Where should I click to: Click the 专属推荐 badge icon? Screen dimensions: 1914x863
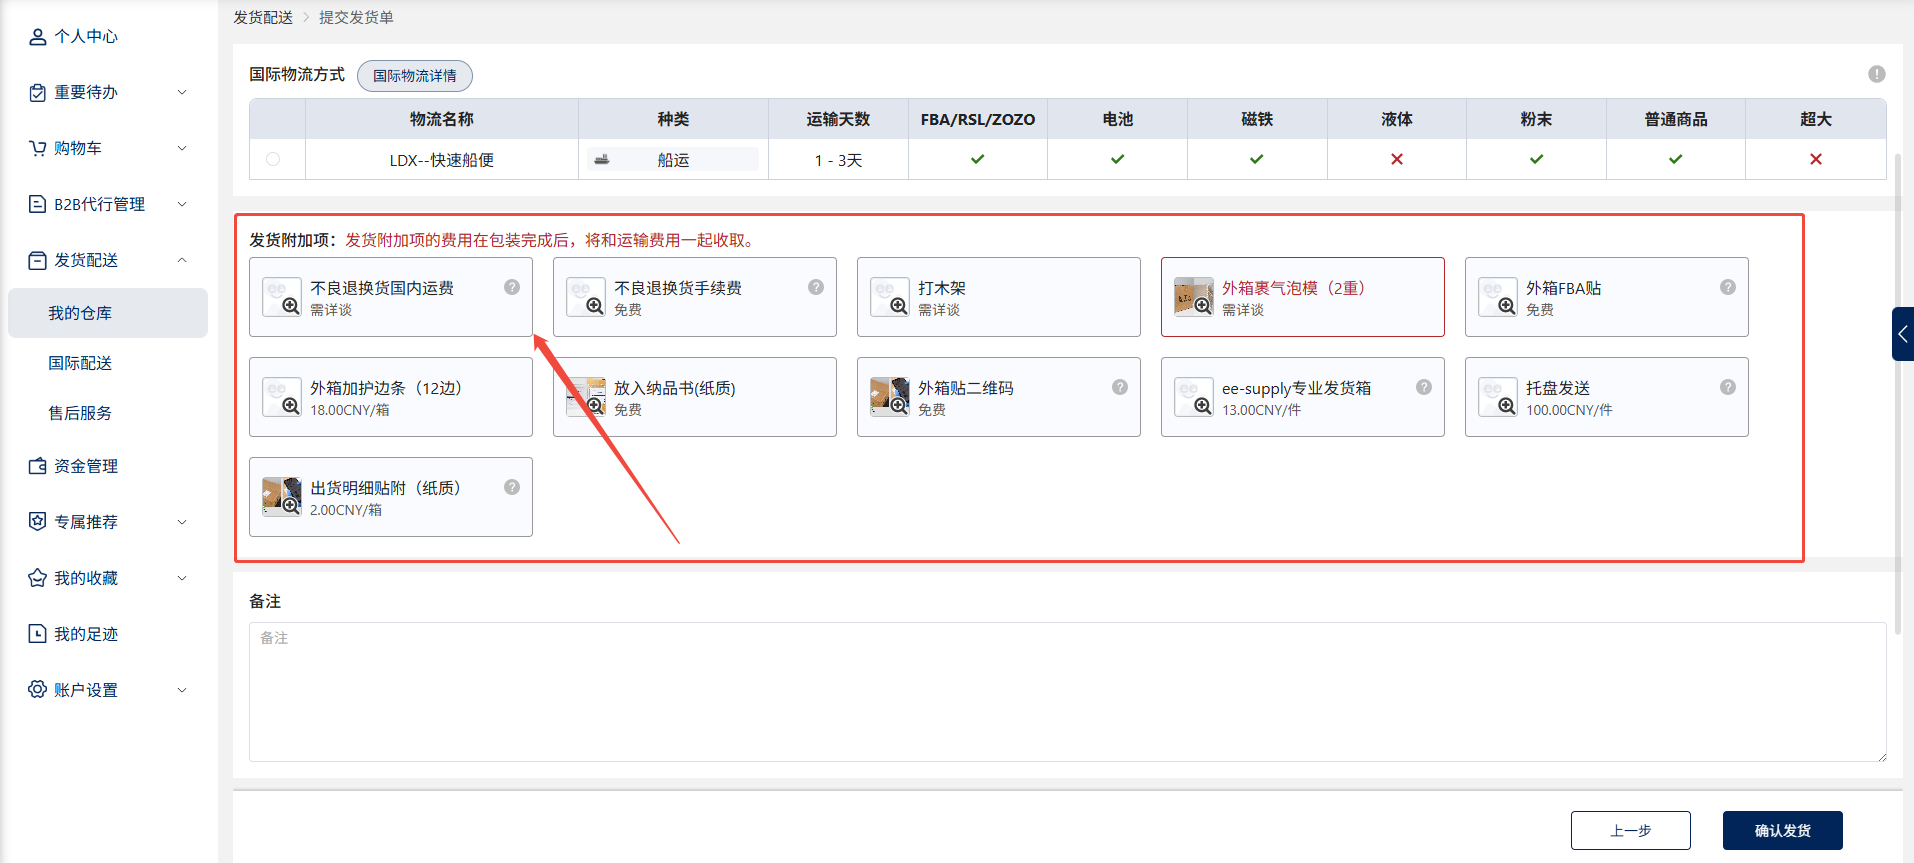(x=38, y=523)
